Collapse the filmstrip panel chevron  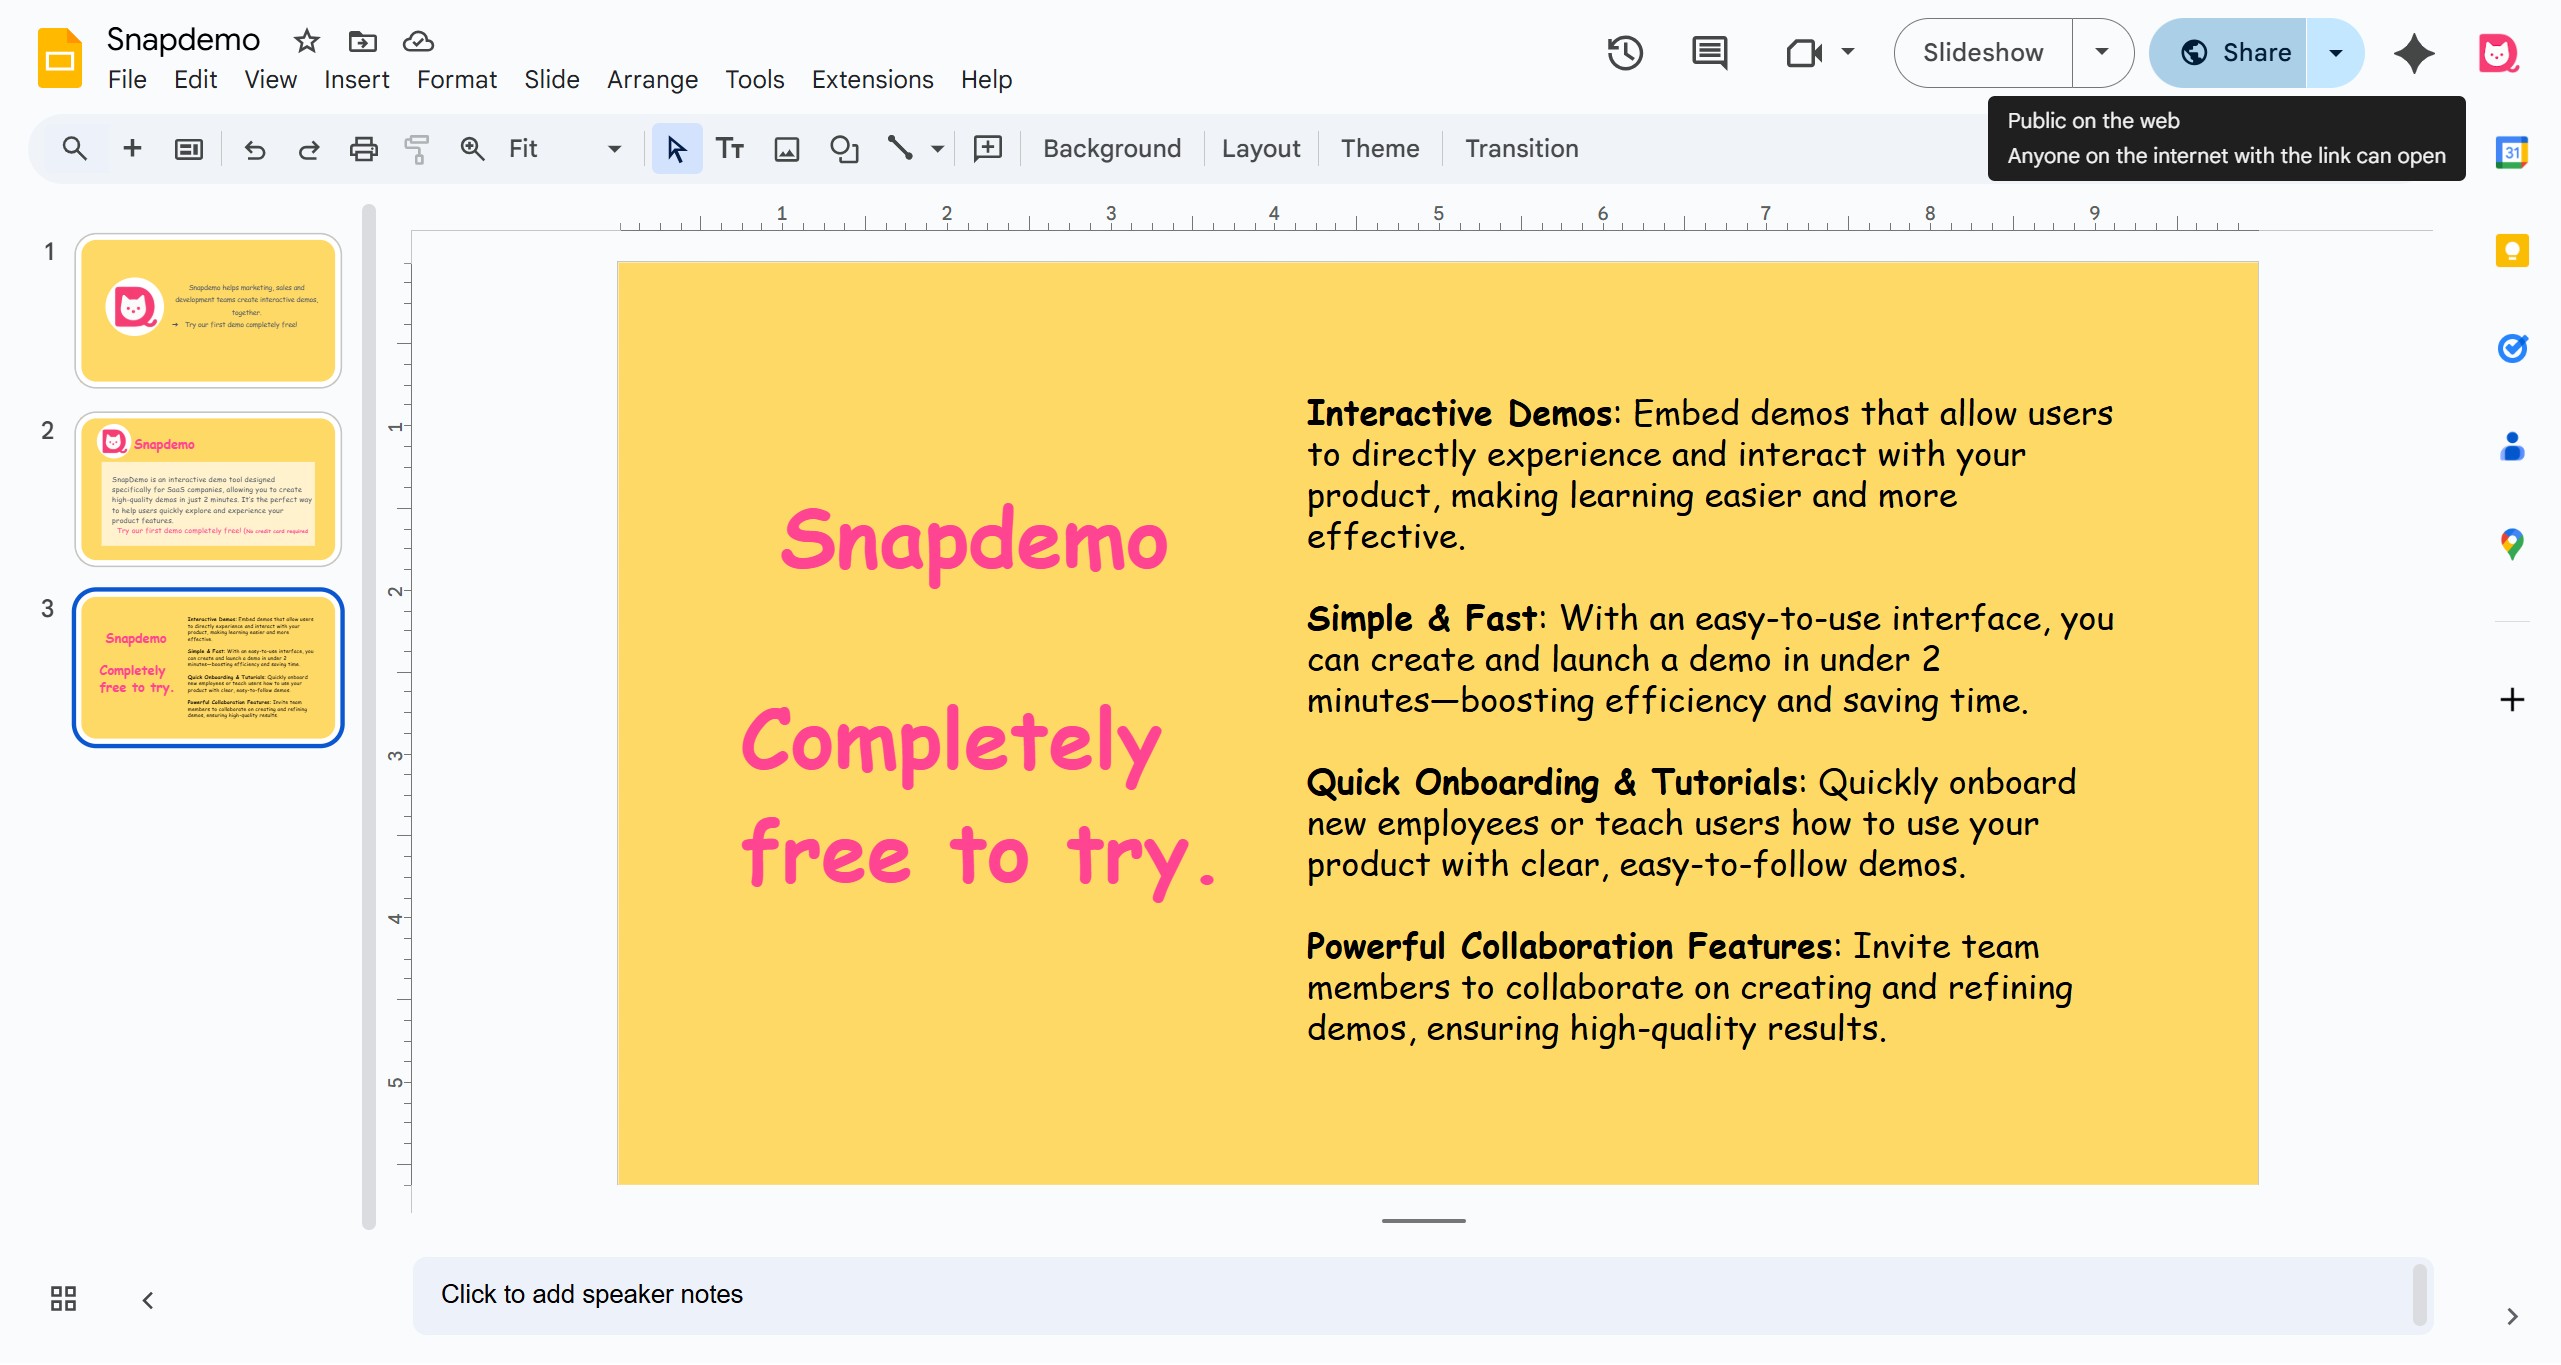point(148,1300)
